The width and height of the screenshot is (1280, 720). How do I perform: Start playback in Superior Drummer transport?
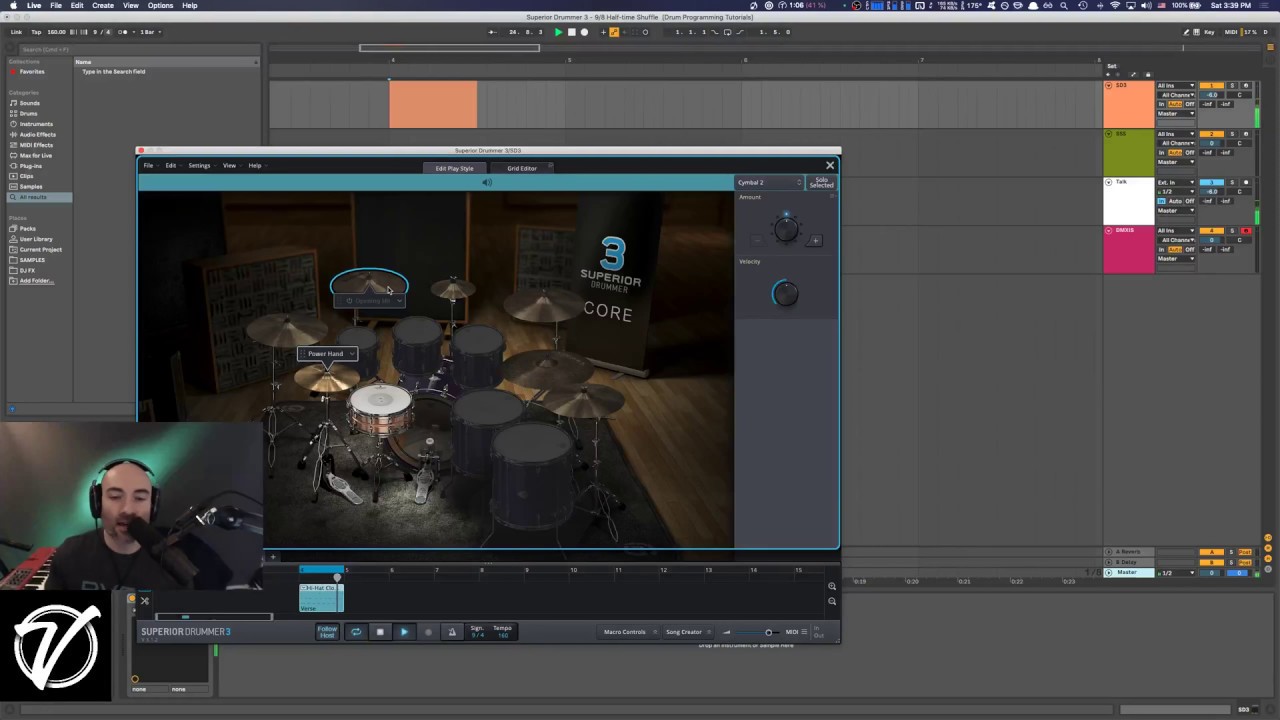click(404, 632)
